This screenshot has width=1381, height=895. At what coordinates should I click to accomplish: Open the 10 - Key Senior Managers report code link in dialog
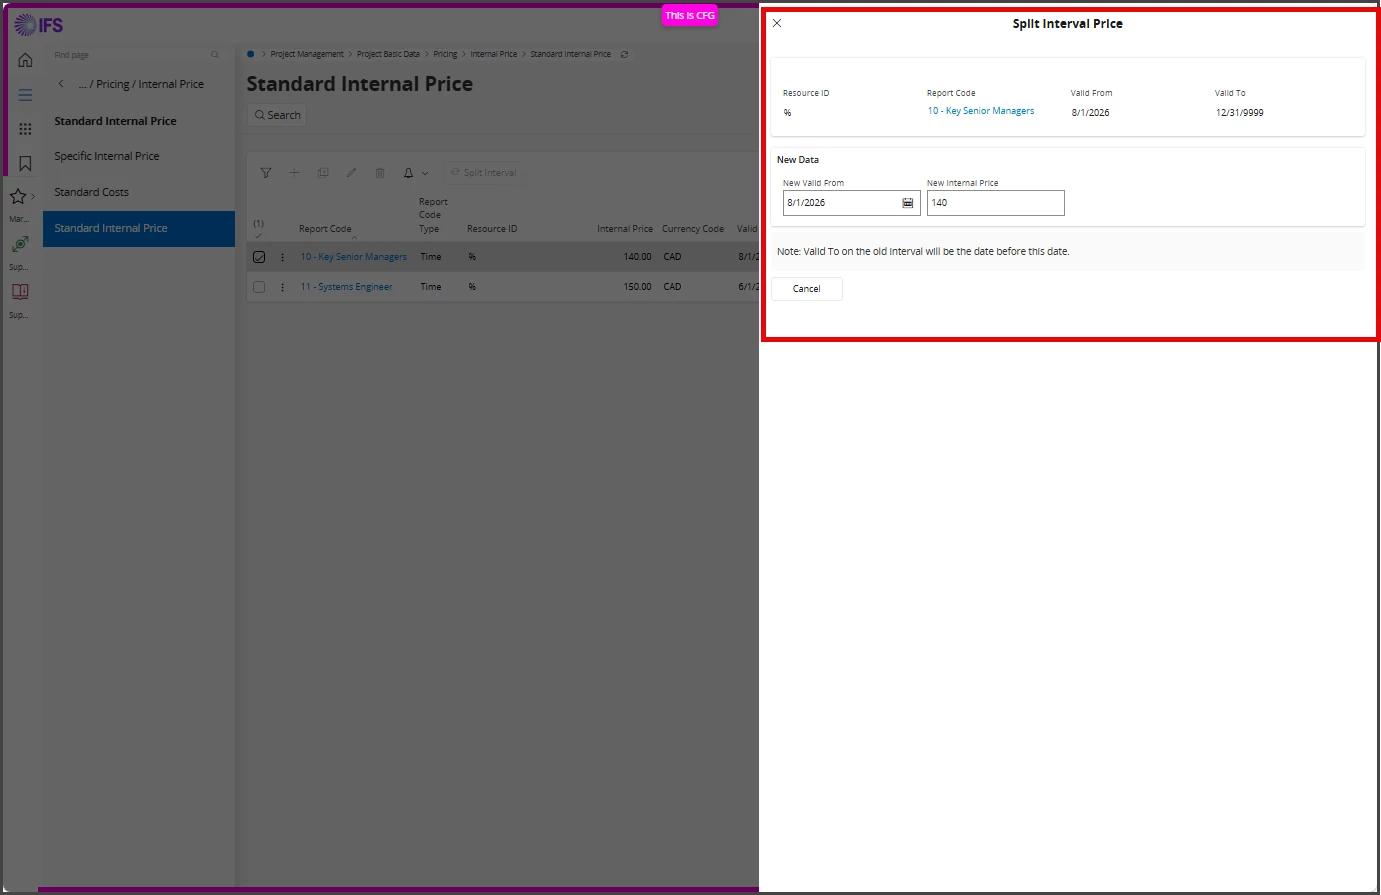[x=981, y=111]
